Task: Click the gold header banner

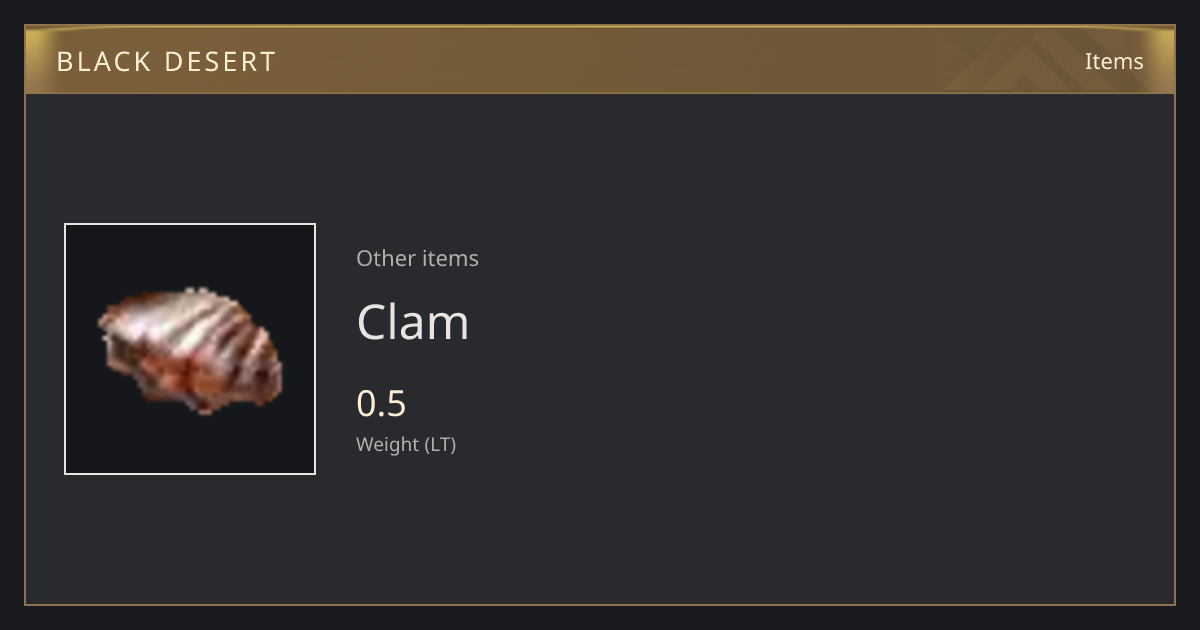Action: click(600, 60)
